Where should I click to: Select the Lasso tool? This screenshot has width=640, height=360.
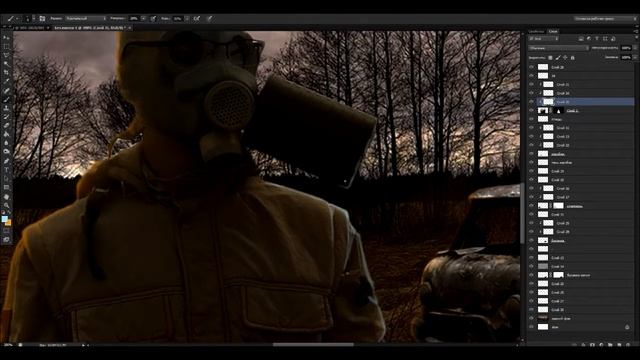tap(6, 55)
